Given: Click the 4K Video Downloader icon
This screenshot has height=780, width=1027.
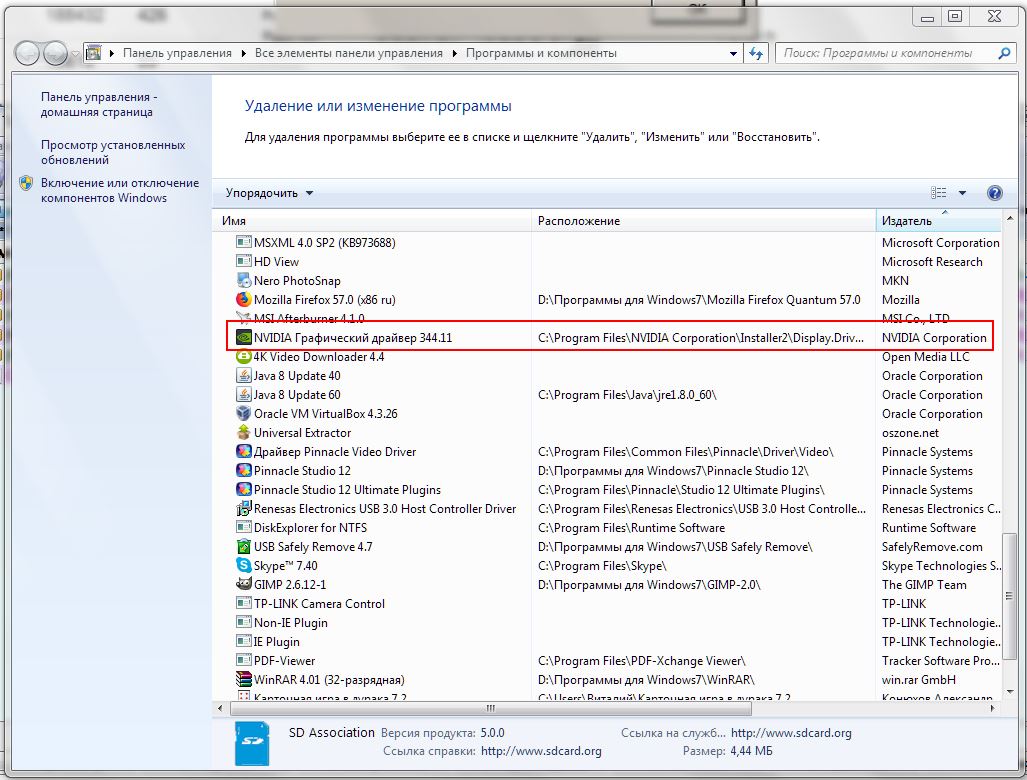Looking at the screenshot, I should (244, 356).
